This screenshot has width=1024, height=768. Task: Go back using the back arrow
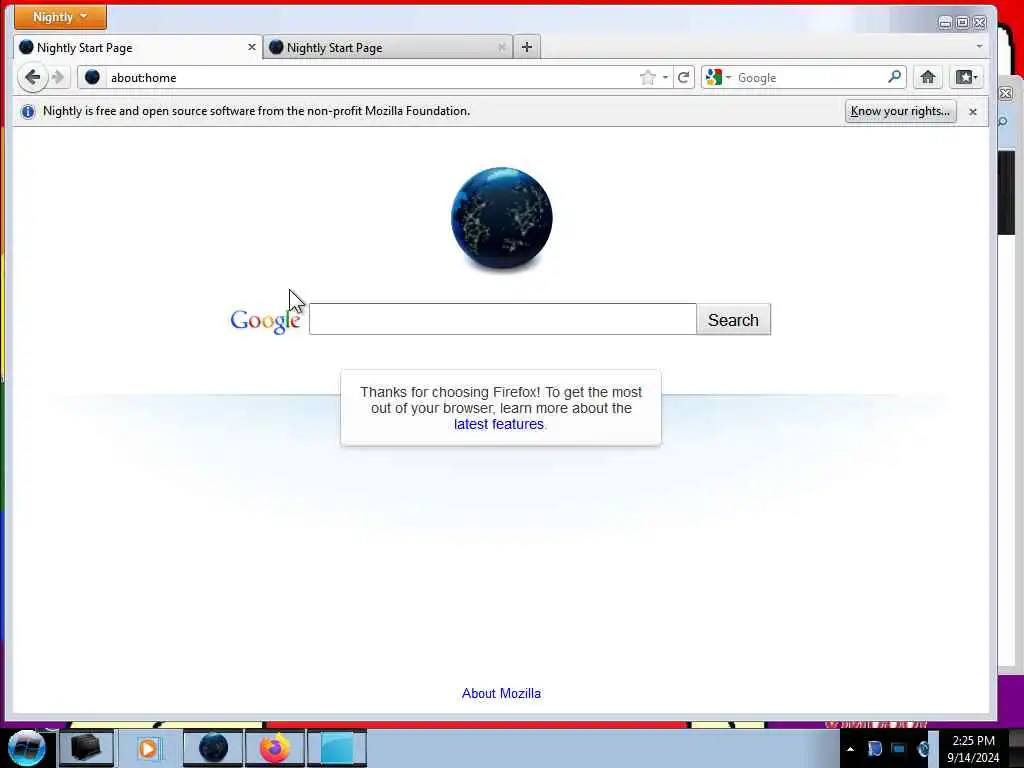32,78
